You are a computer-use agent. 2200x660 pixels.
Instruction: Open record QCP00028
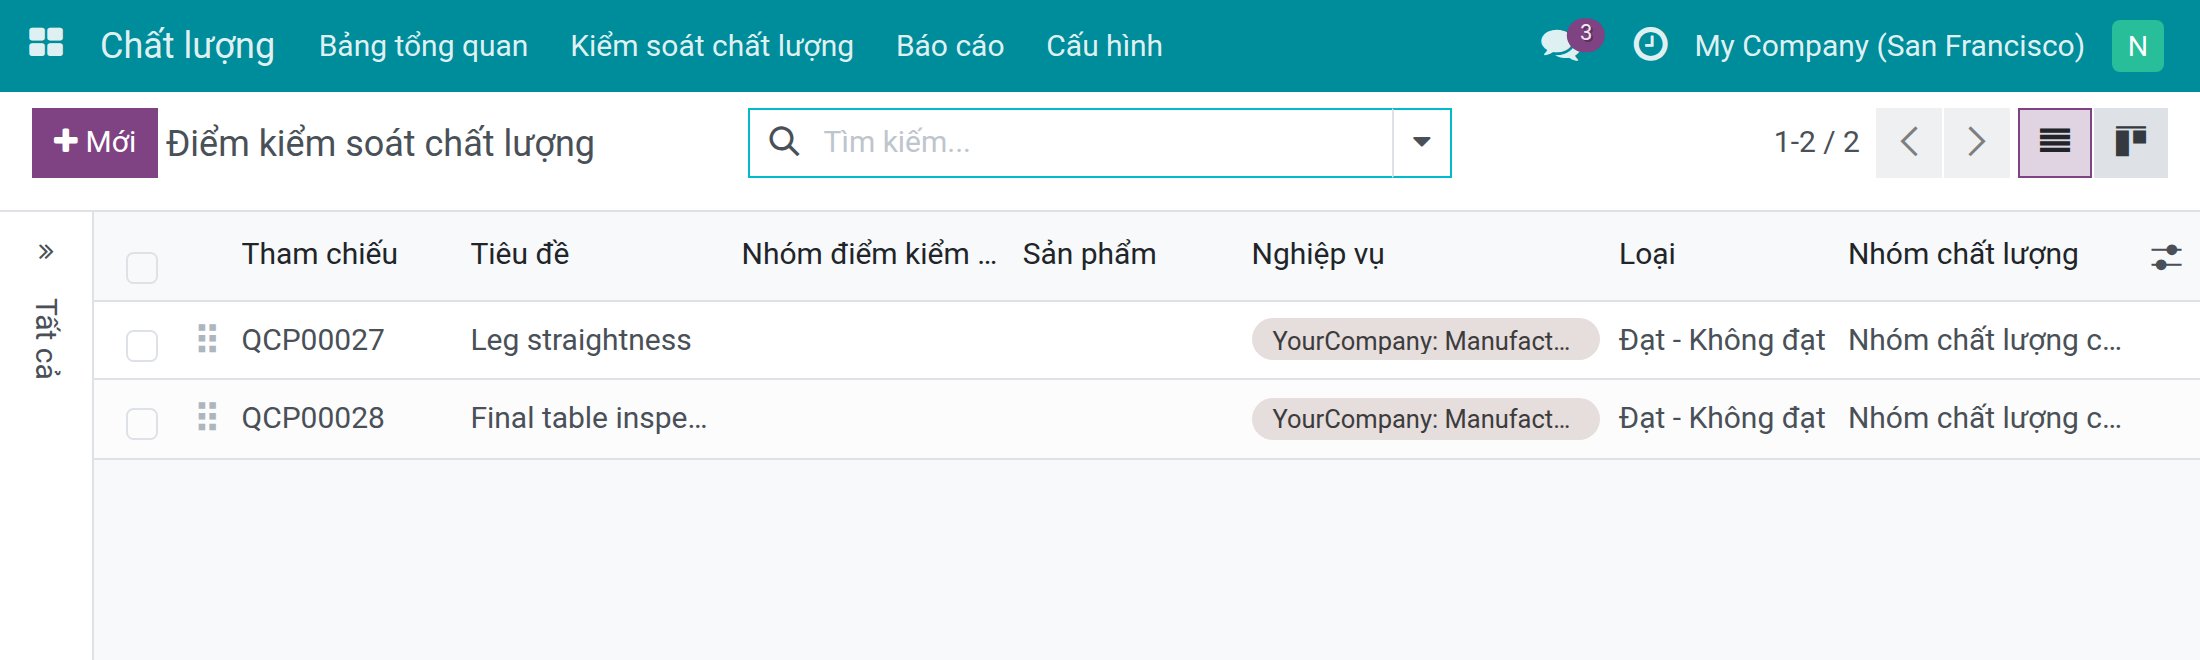pos(312,418)
